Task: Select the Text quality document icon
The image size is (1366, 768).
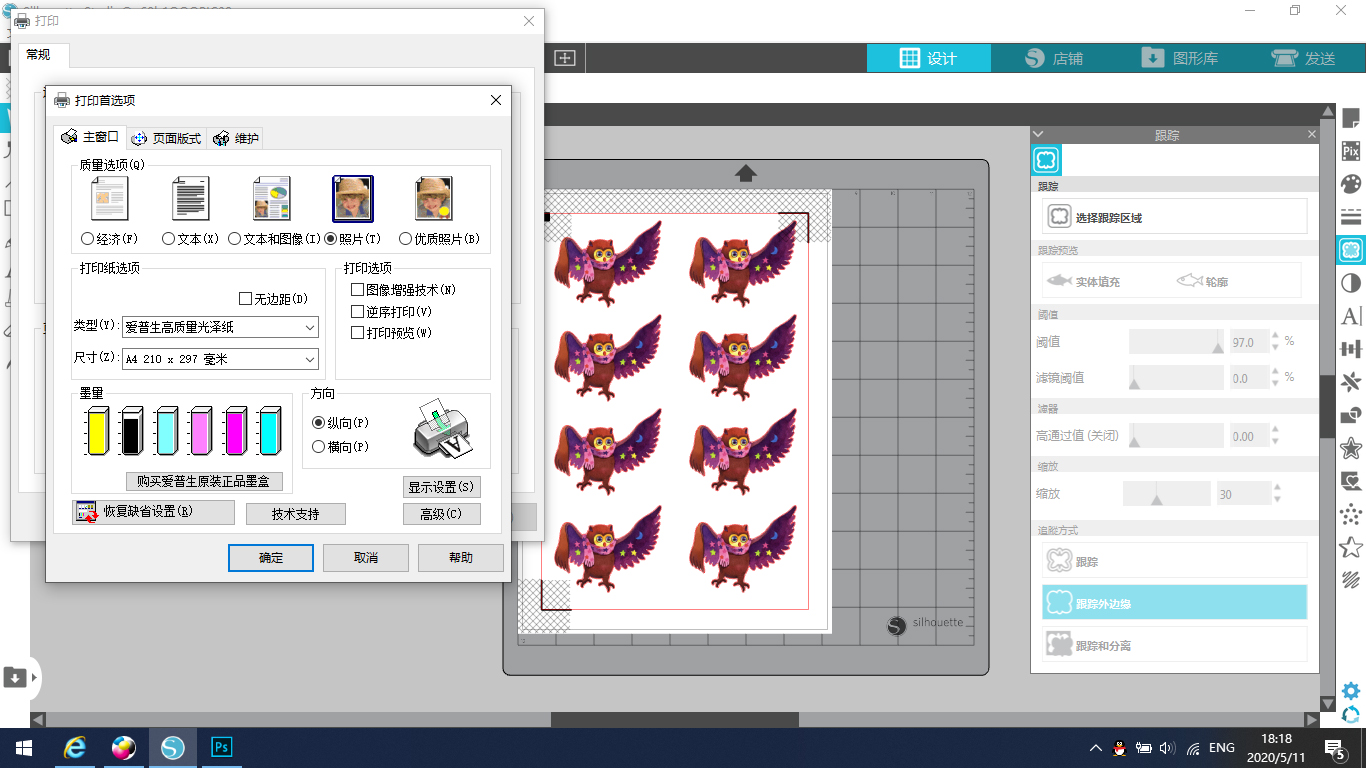Action: tap(190, 199)
